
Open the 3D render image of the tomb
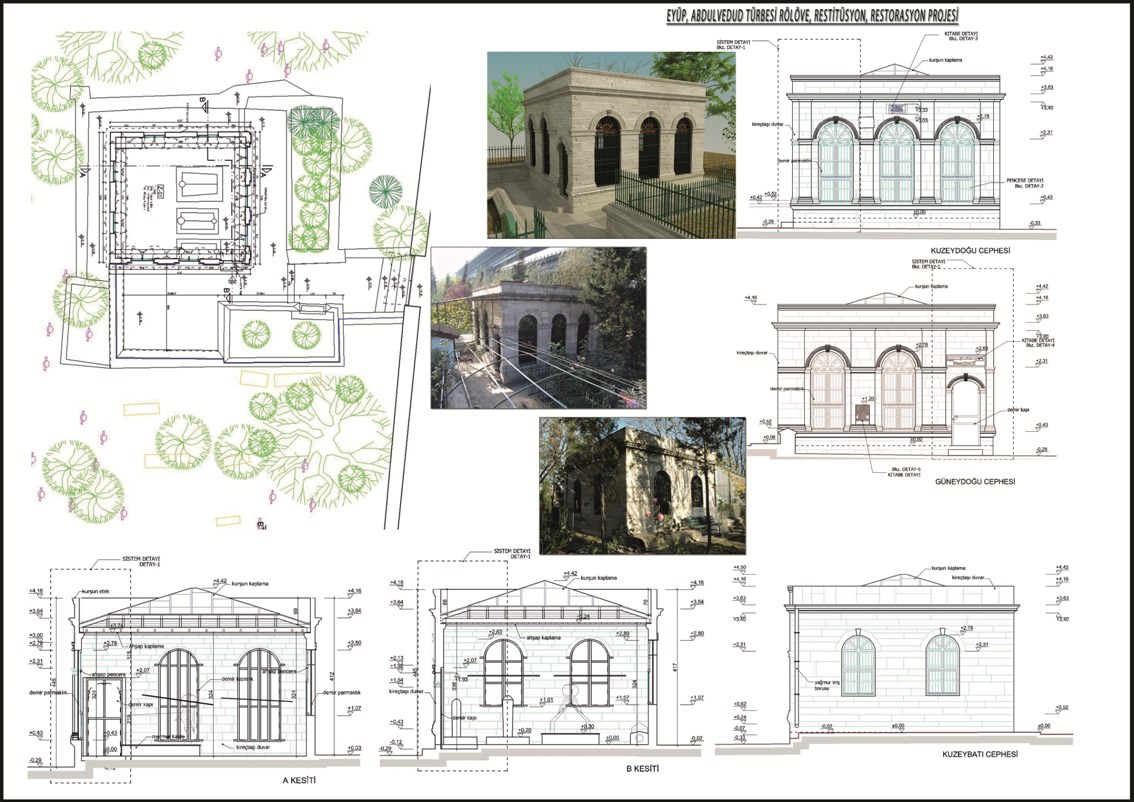point(597,144)
